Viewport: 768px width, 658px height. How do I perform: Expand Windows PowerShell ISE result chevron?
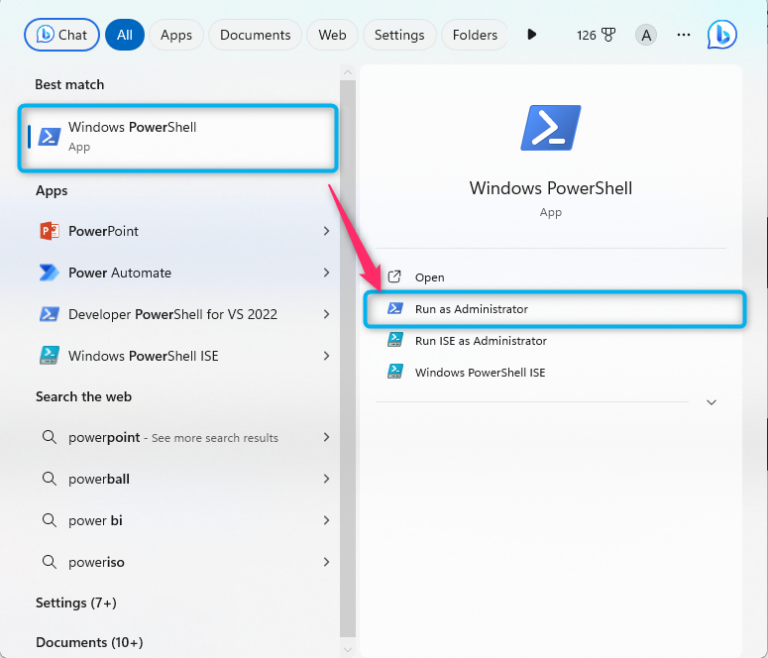326,356
